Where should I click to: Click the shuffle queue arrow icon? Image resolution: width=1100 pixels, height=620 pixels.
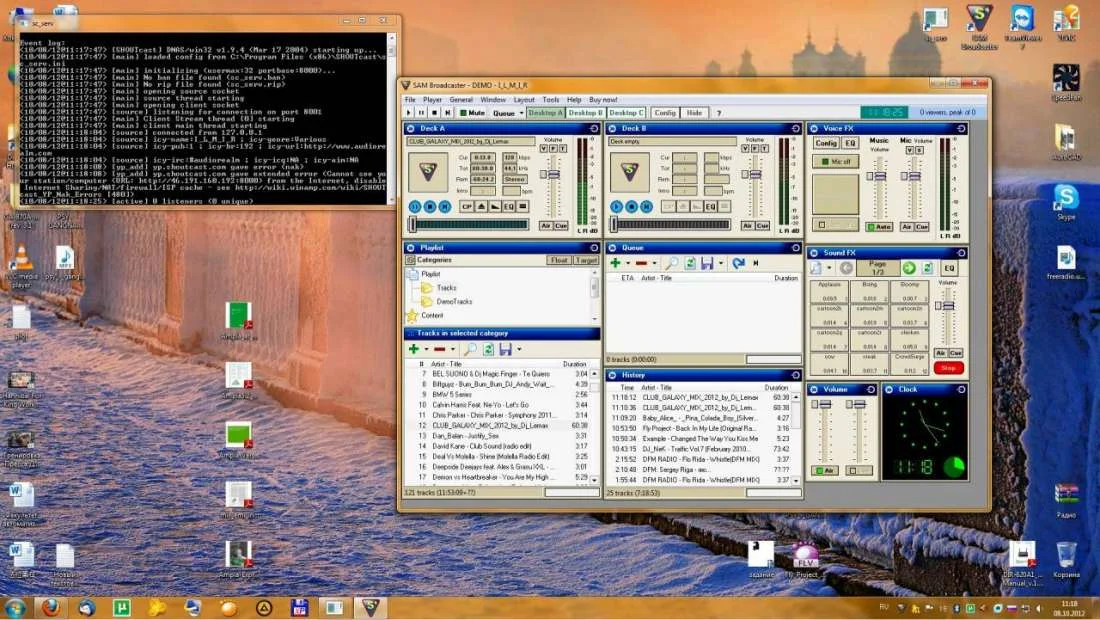[738, 263]
